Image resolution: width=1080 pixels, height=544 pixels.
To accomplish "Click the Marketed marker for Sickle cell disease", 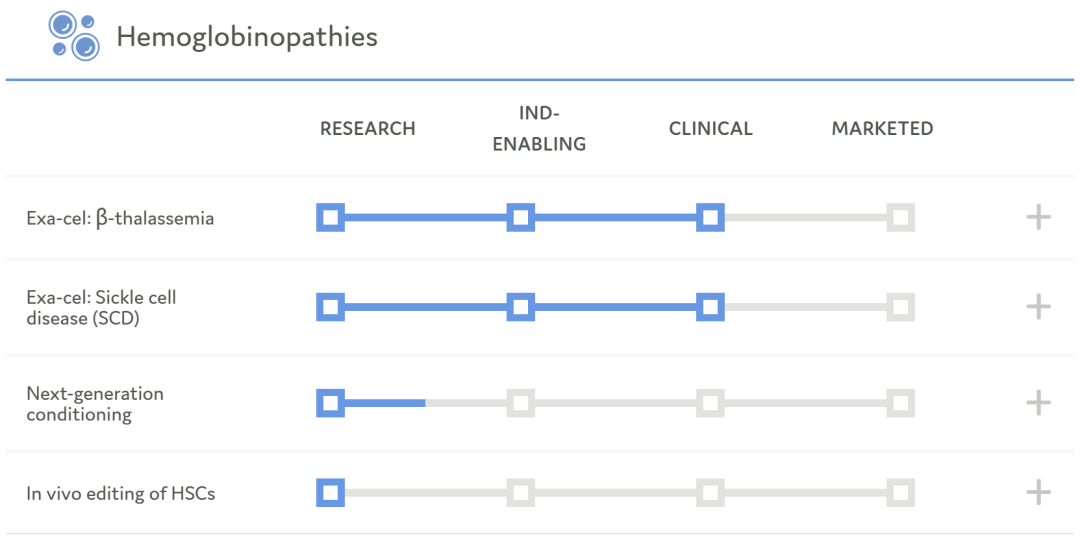I will tap(900, 306).
